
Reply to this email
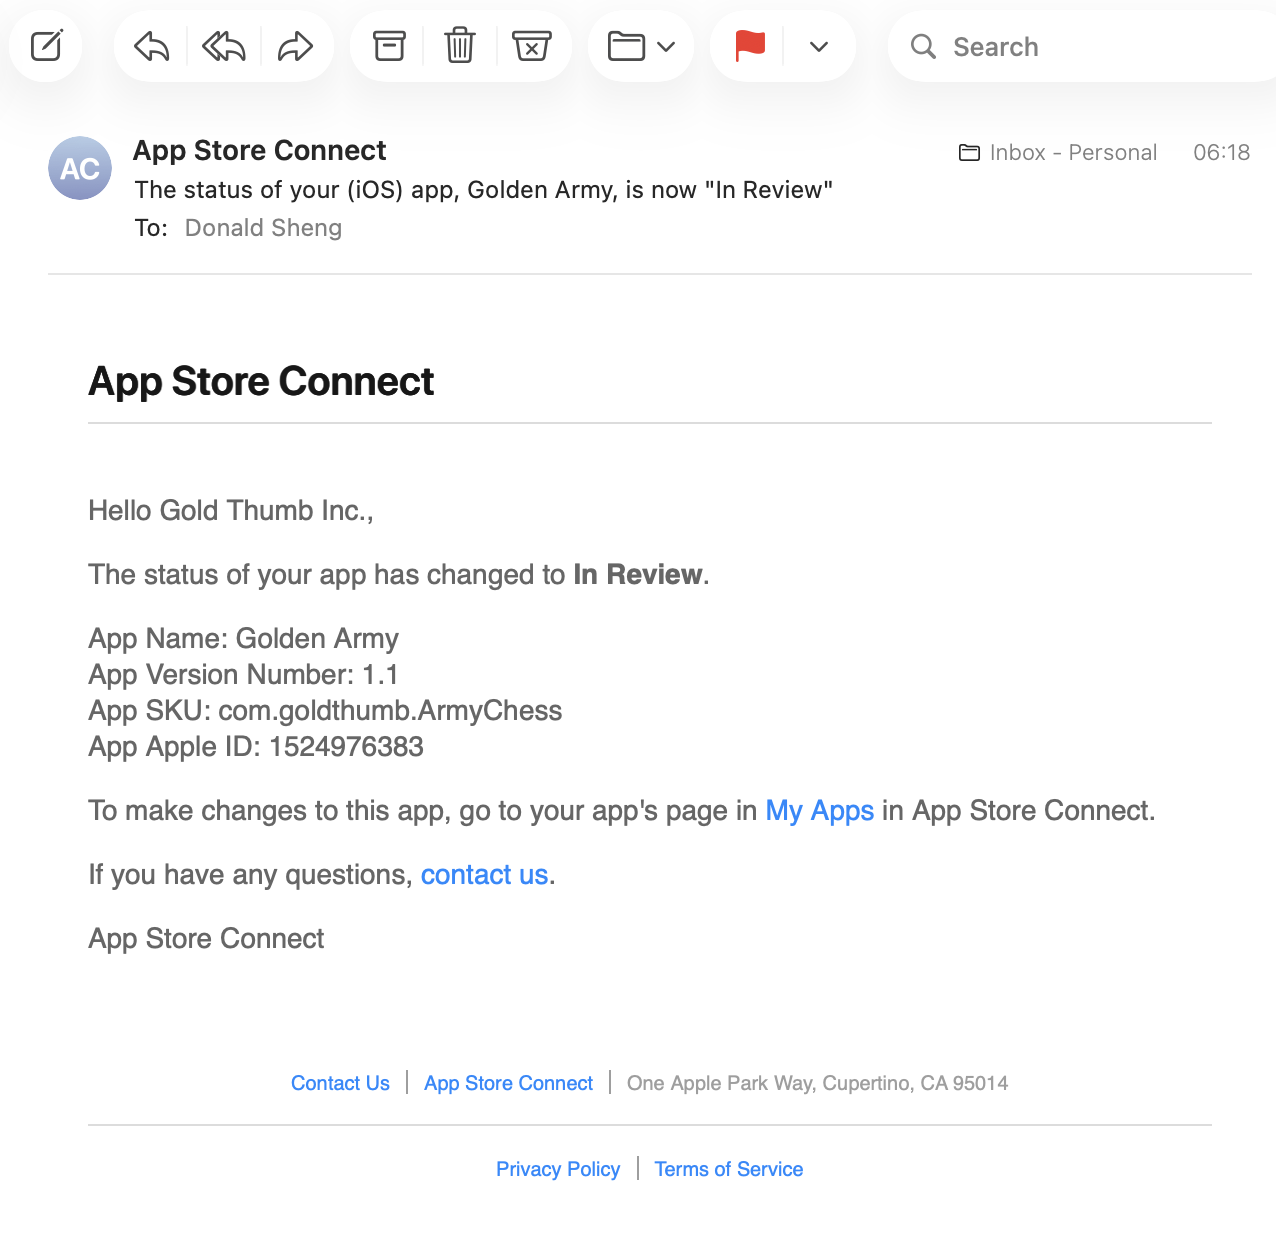[152, 46]
